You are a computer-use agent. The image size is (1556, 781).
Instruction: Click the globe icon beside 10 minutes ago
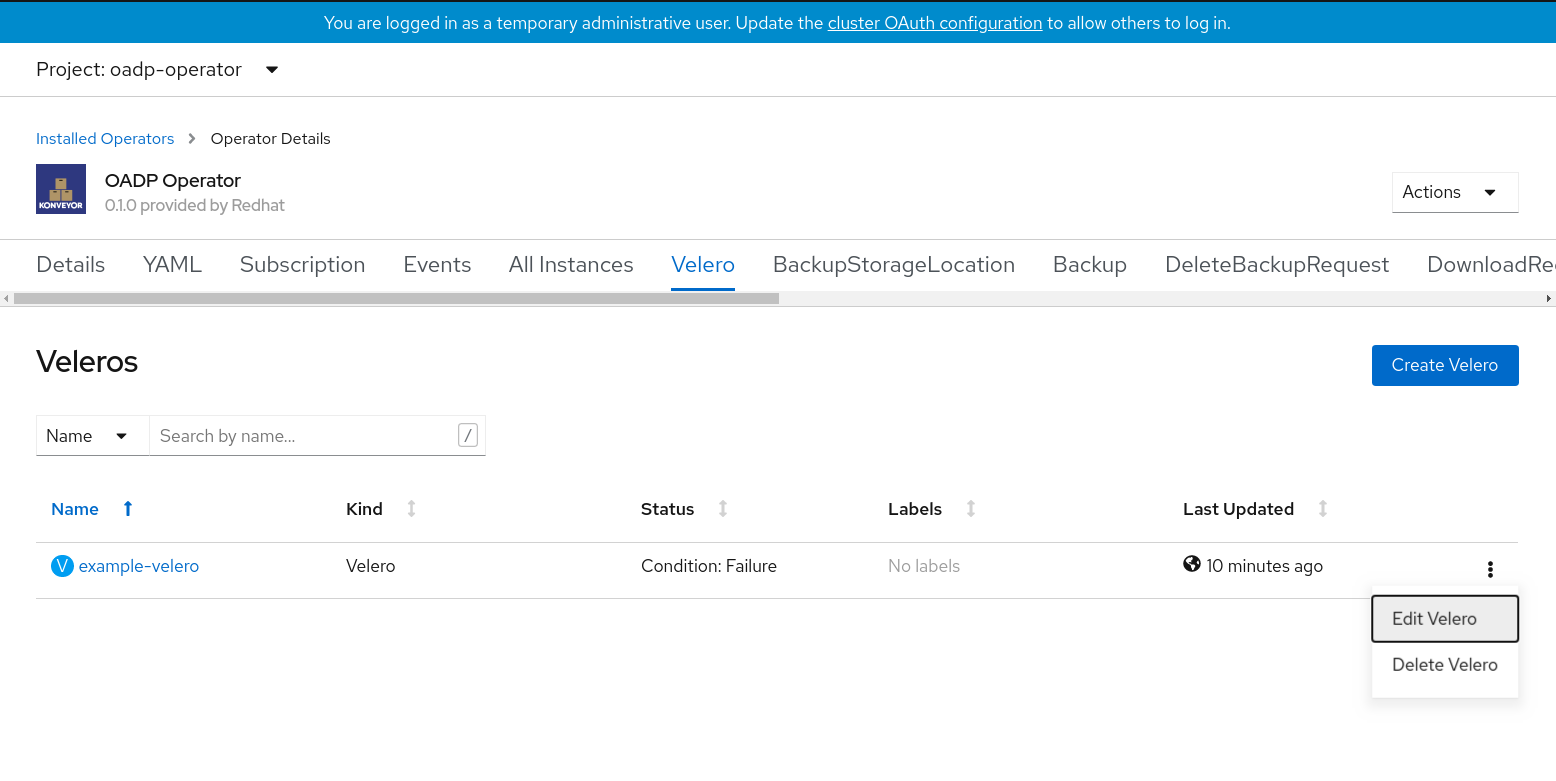1191,564
